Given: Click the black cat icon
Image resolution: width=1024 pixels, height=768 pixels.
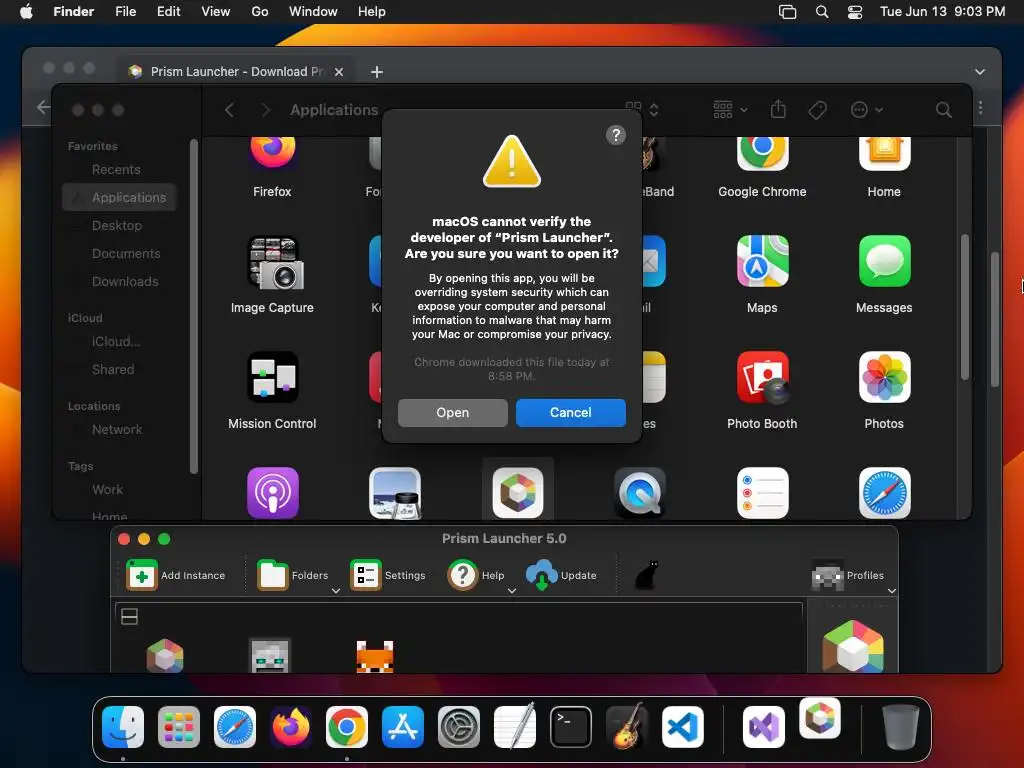Looking at the screenshot, I should [x=647, y=575].
